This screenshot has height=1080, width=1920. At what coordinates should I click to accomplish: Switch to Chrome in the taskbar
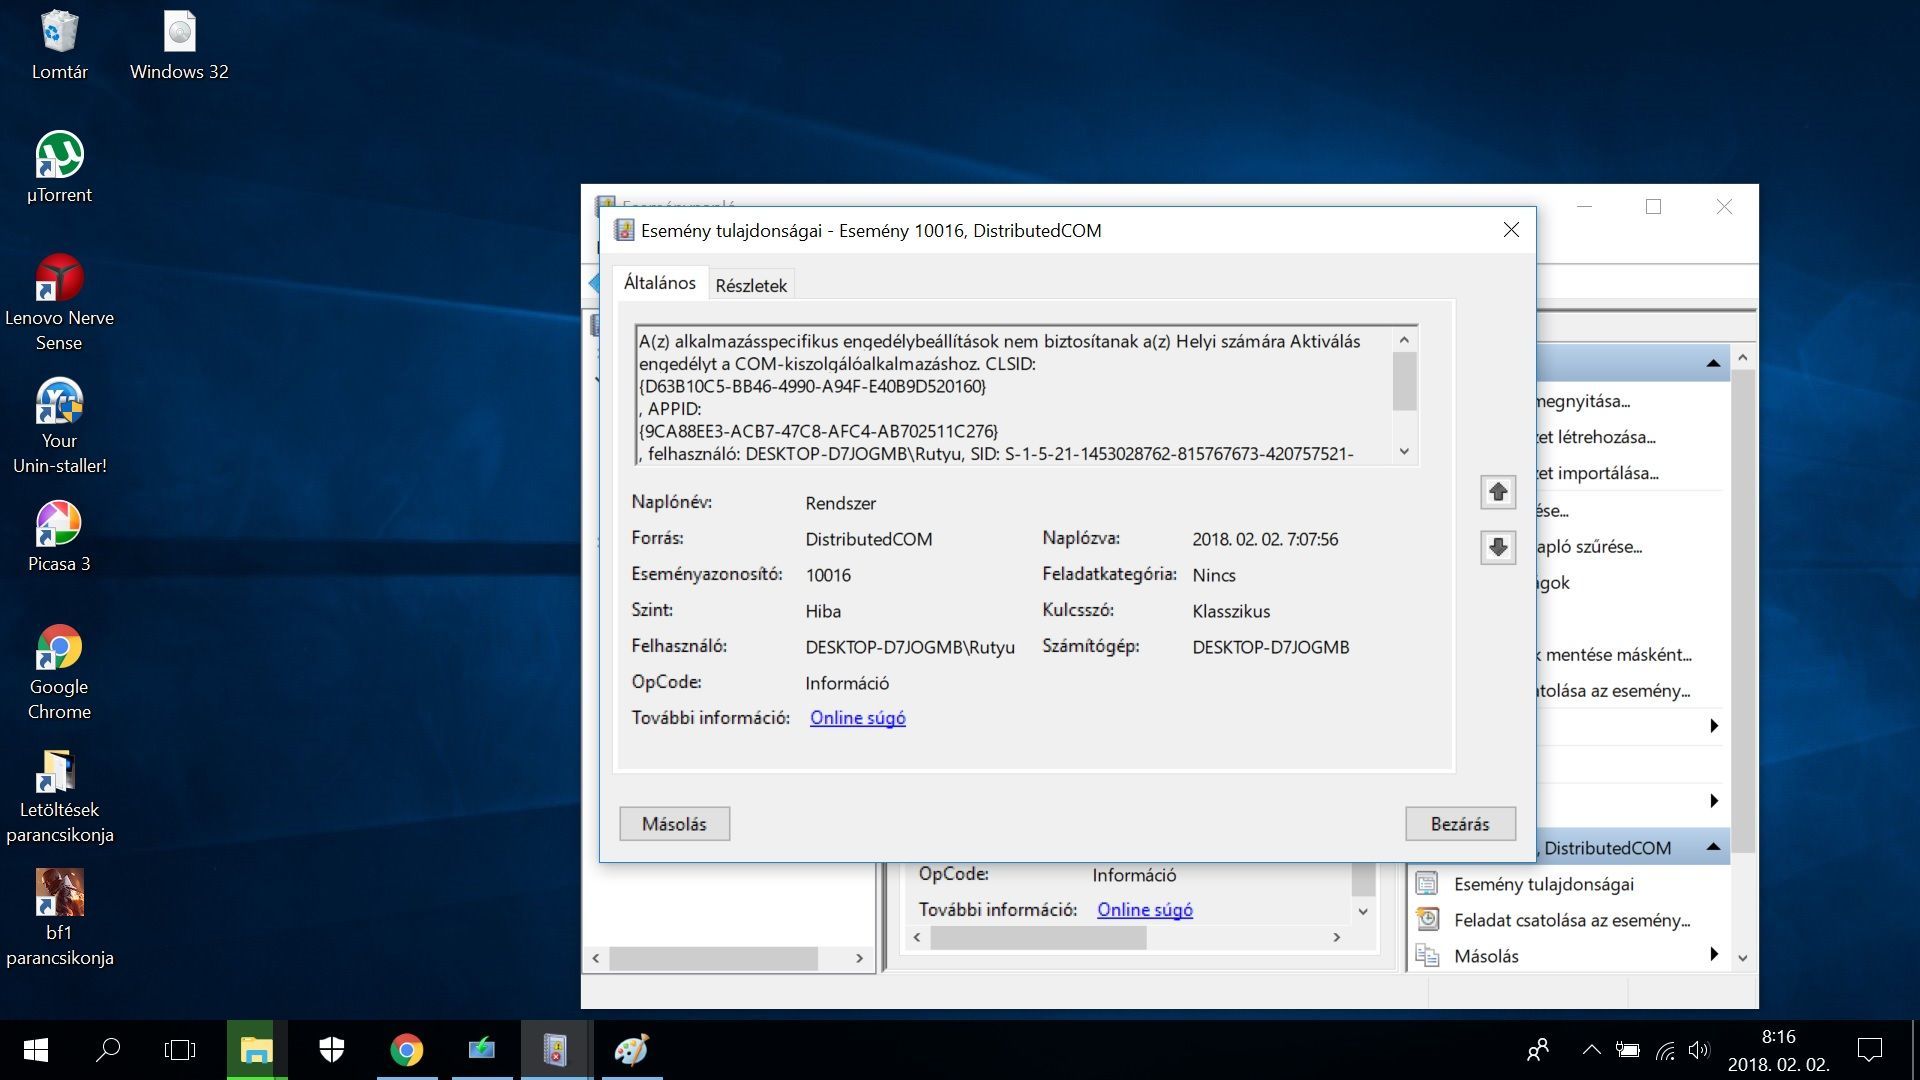[x=406, y=1050]
